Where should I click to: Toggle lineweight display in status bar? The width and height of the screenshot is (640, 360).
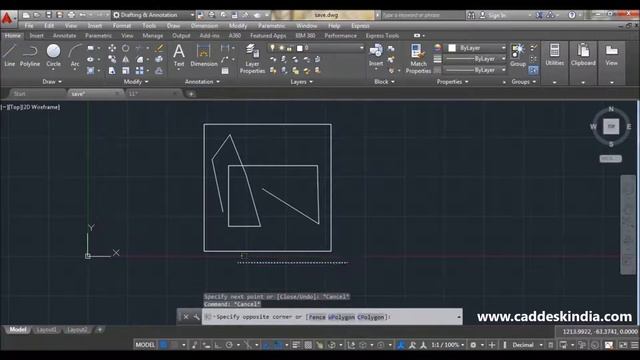point(296,345)
